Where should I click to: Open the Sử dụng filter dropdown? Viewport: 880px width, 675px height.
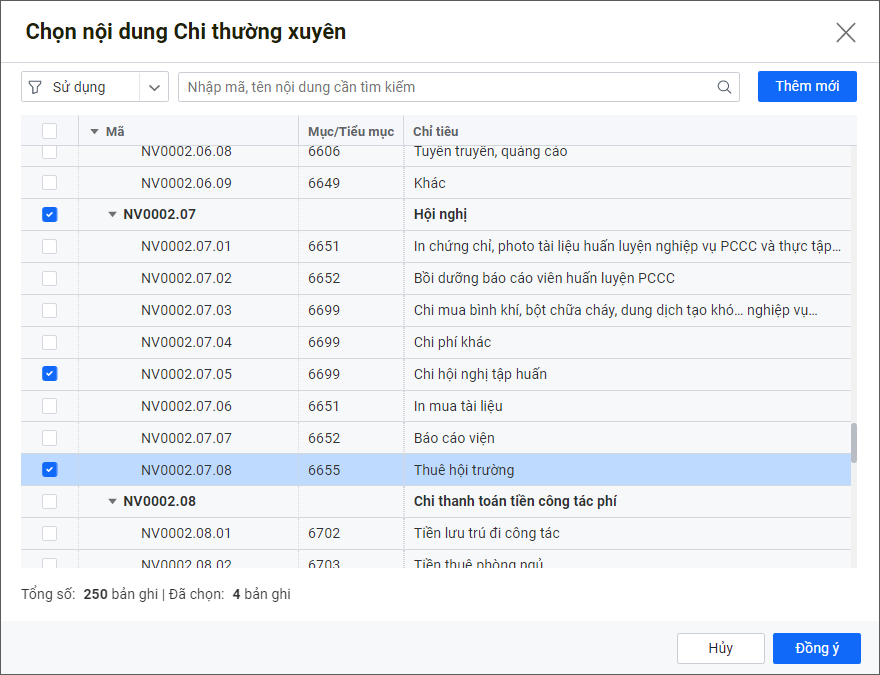click(154, 87)
